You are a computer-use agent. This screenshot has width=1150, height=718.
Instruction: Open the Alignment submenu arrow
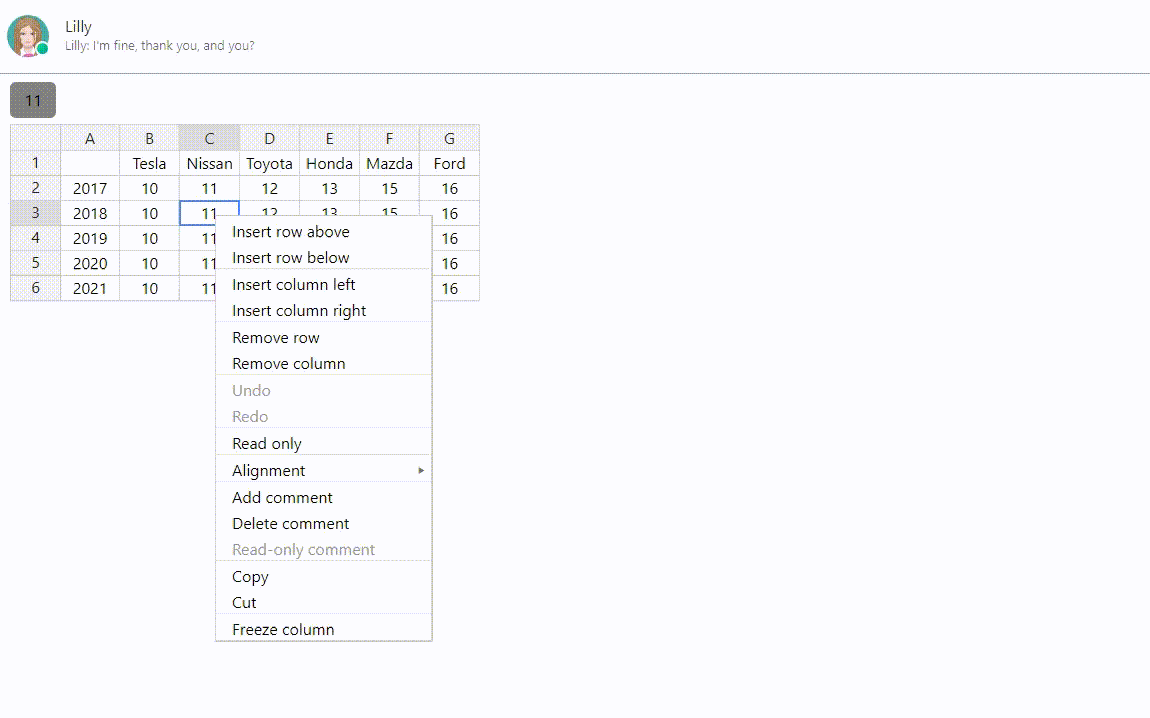(x=421, y=470)
